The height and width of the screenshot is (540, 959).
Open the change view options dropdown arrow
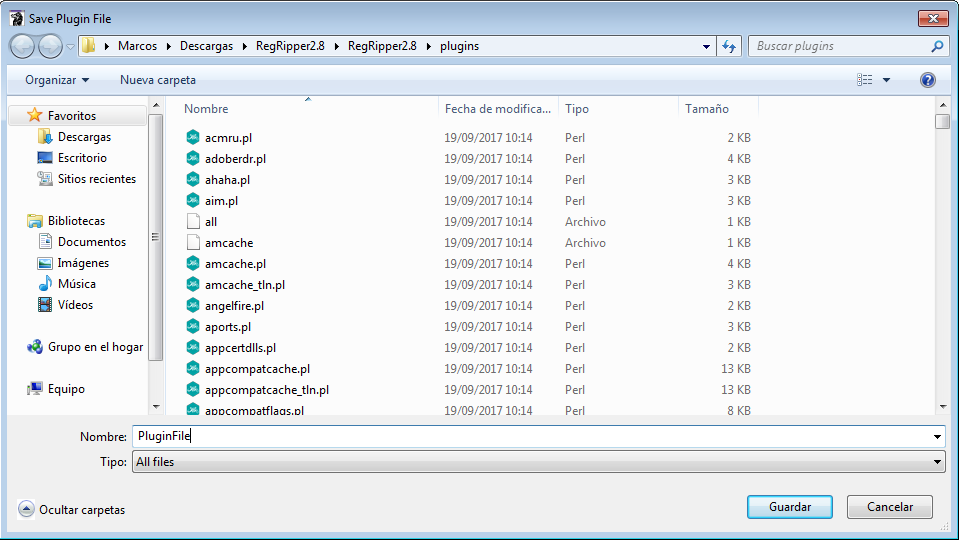pos(886,80)
